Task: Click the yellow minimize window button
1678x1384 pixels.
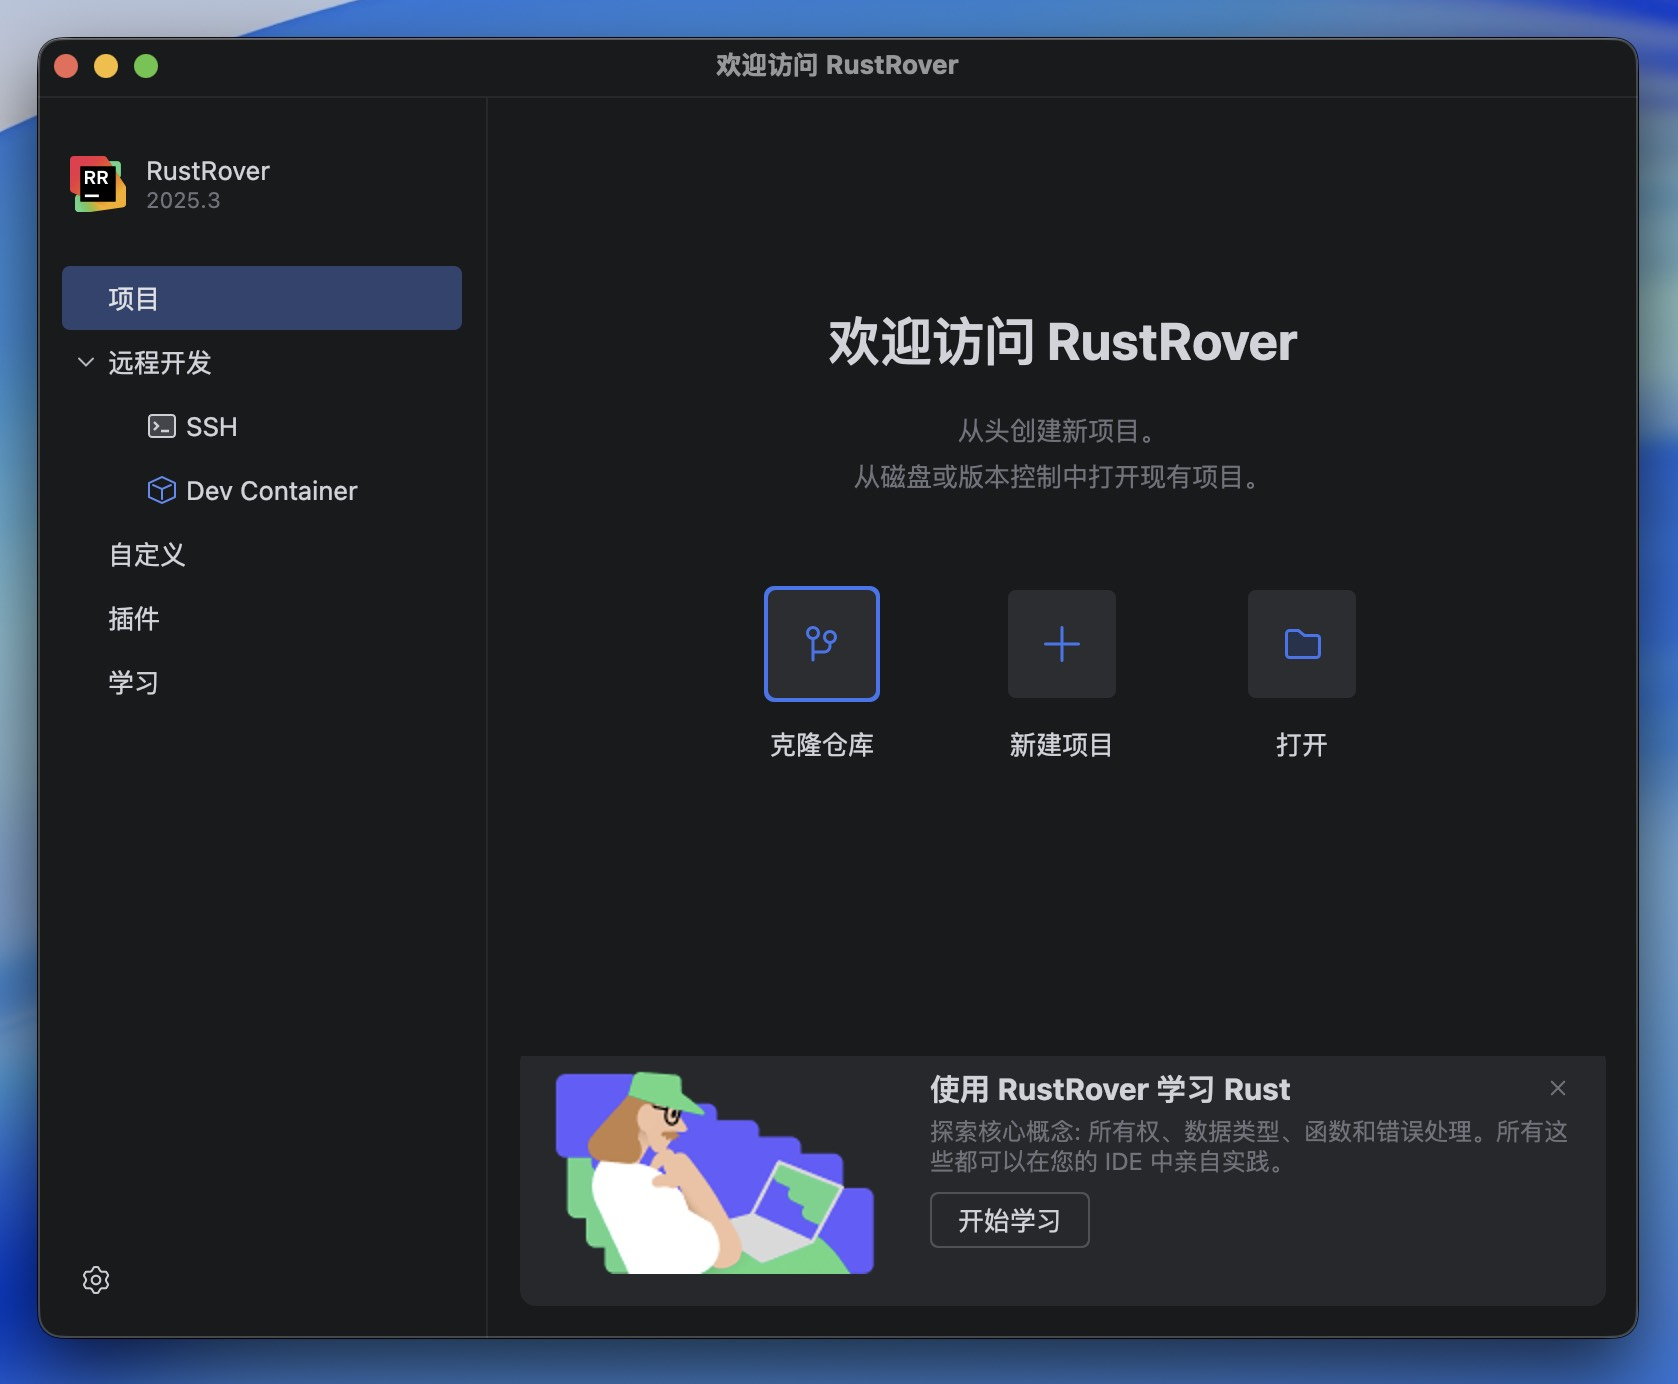Action: (x=106, y=66)
